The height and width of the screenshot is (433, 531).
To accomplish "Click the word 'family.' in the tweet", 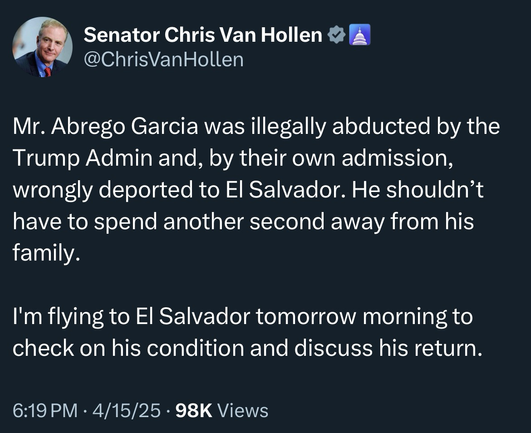I will (46, 253).
